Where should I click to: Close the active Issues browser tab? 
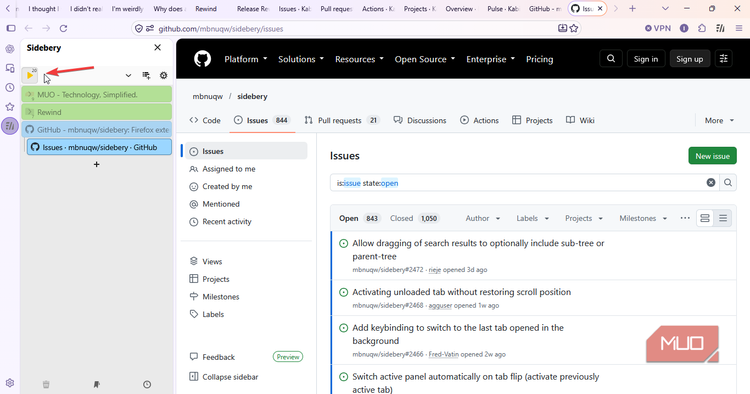(x=600, y=9)
